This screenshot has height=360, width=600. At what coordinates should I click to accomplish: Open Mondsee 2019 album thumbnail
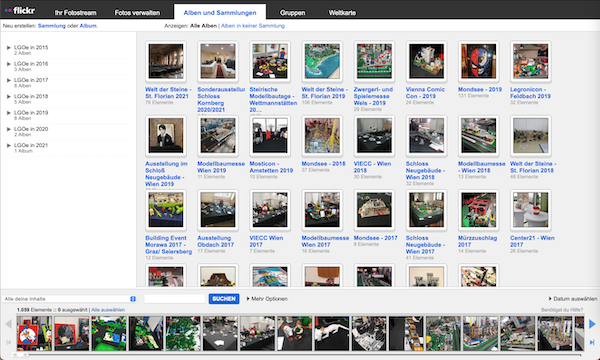coord(479,61)
